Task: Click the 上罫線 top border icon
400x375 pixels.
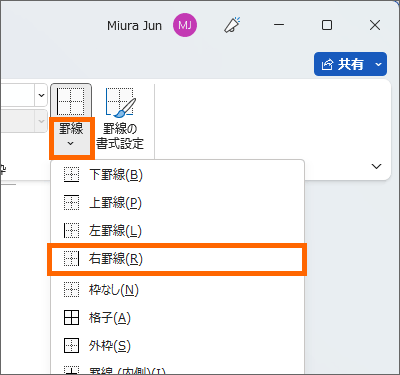Action: (71, 203)
